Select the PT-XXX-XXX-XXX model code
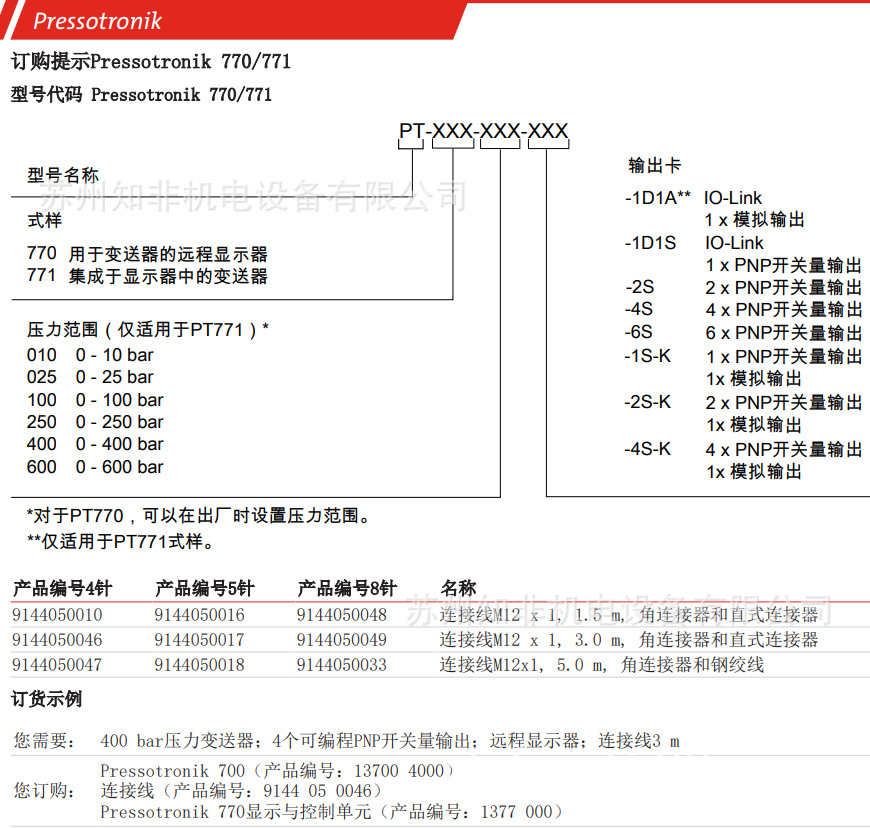The image size is (870, 828). click(x=483, y=131)
